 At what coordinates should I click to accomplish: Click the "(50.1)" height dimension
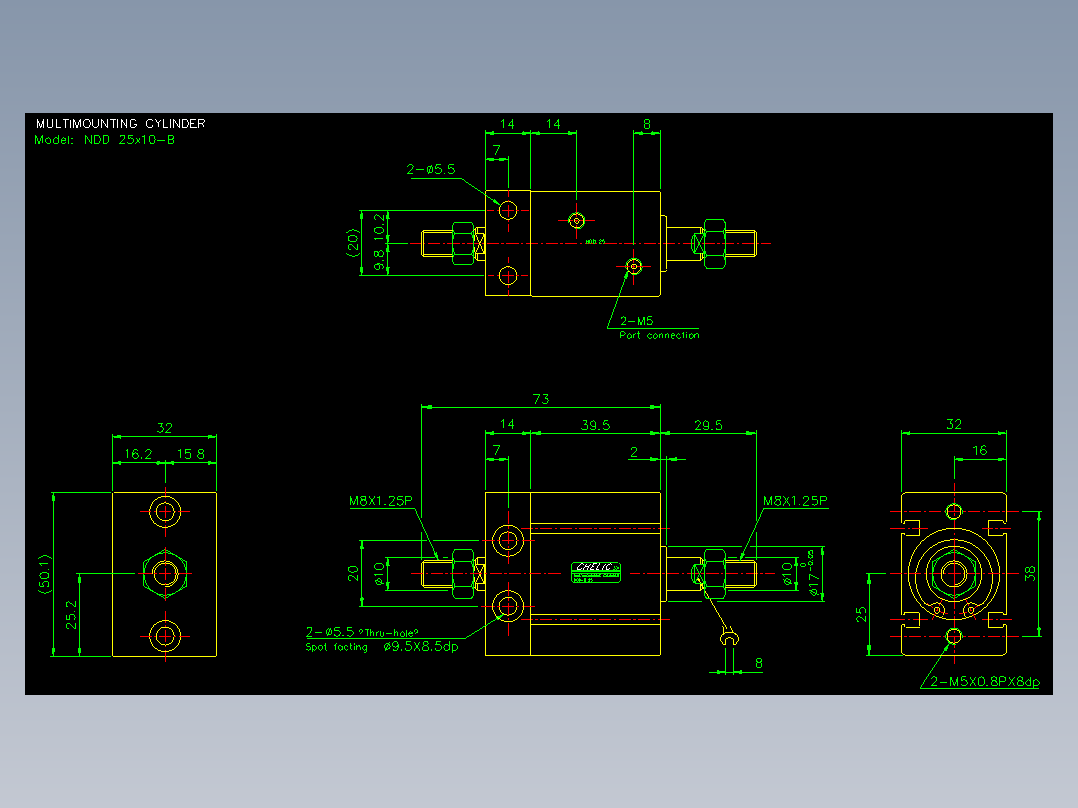coord(45,574)
